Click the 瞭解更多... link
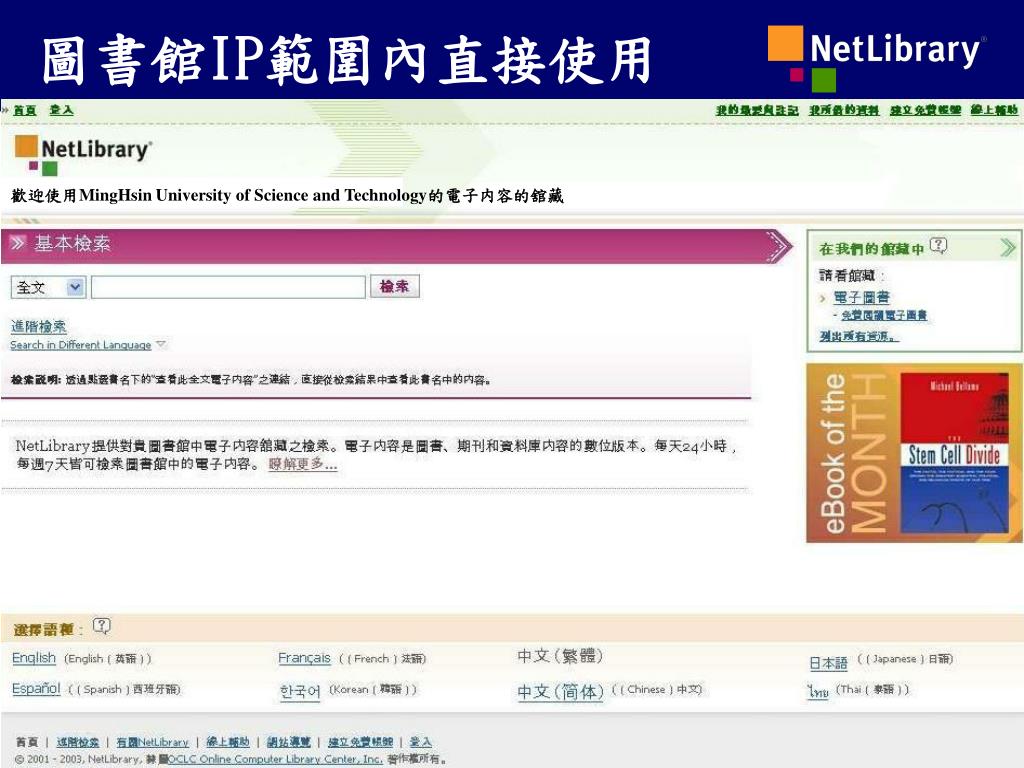The width and height of the screenshot is (1024, 768). (x=302, y=464)
